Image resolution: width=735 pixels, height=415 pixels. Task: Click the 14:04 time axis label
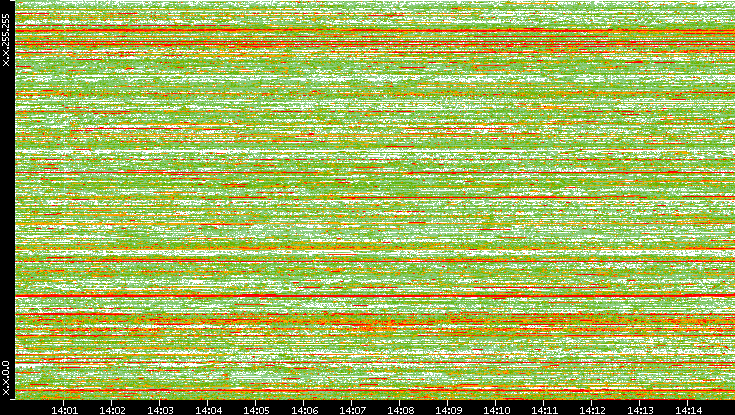(x=208, y=410)
